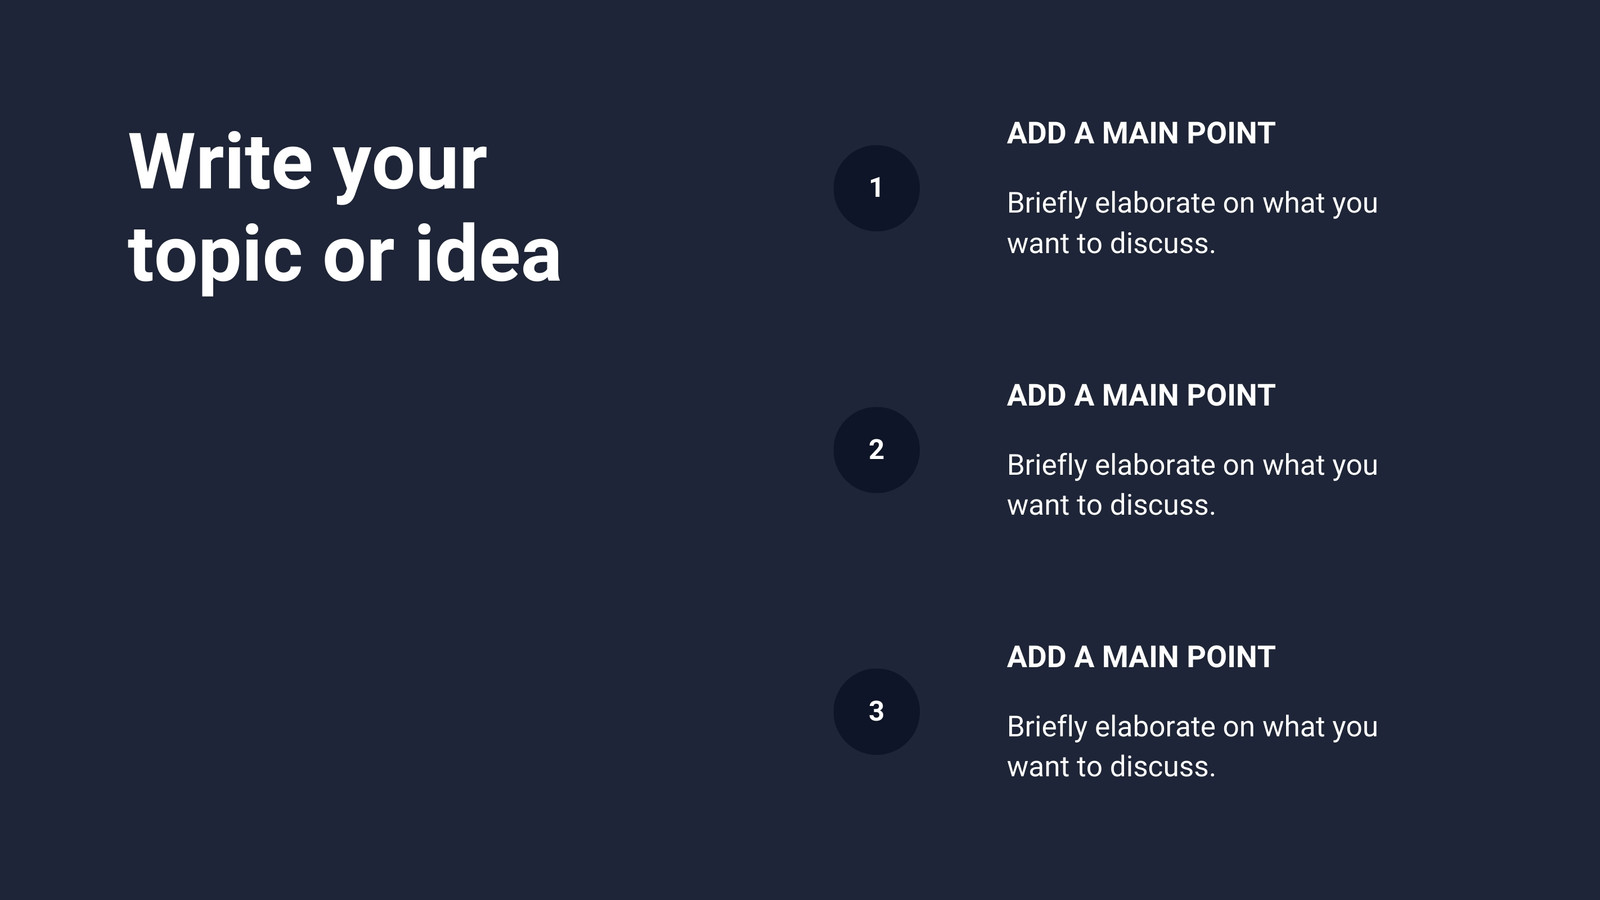Screen dimensions: 1600x900
Task: Click the word 'Write' in the title
Action: coord(221,161)
